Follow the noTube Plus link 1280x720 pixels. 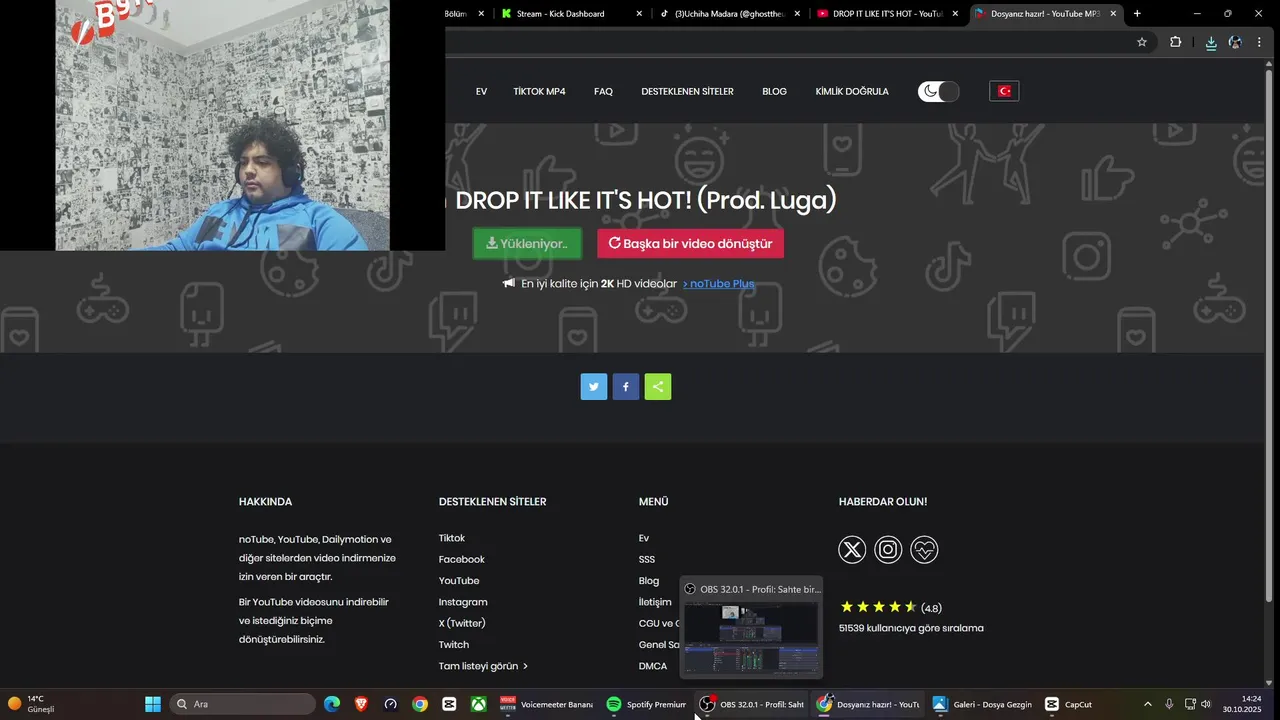click(x=718, y=284)
